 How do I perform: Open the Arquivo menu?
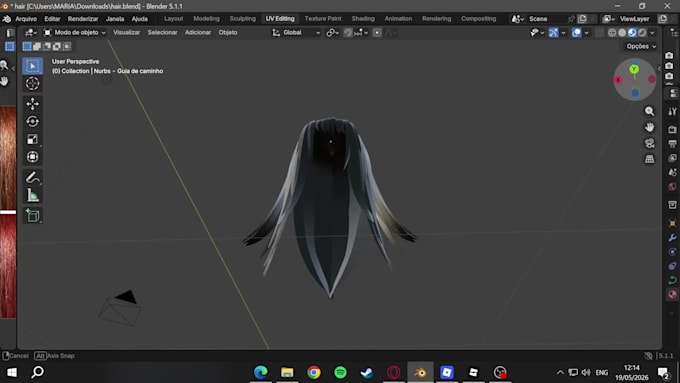point(26,19)
